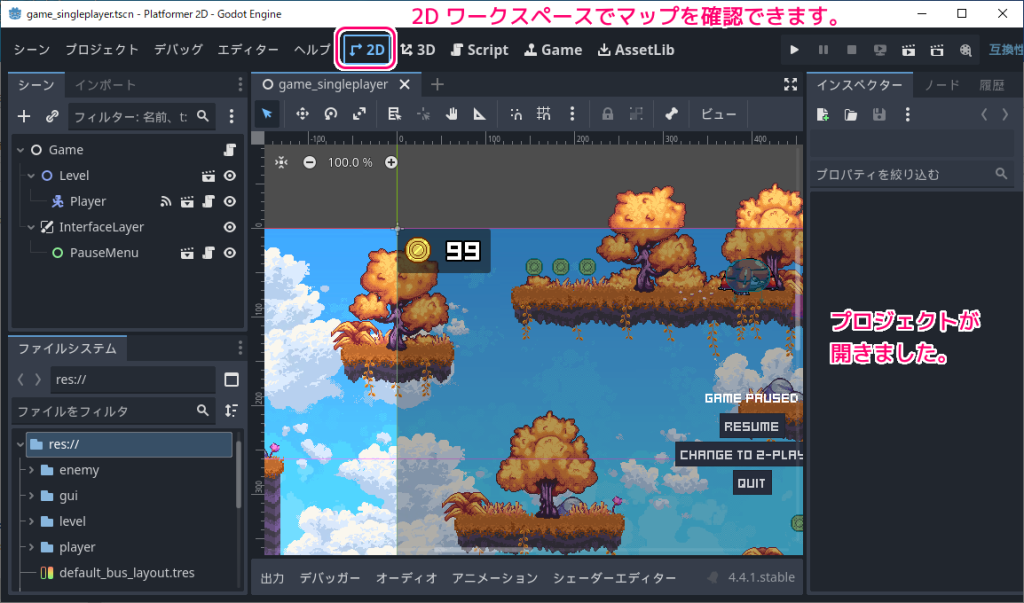1024x603 pixels.
Task: Run the current scene clapper icon
Action: 908,50
